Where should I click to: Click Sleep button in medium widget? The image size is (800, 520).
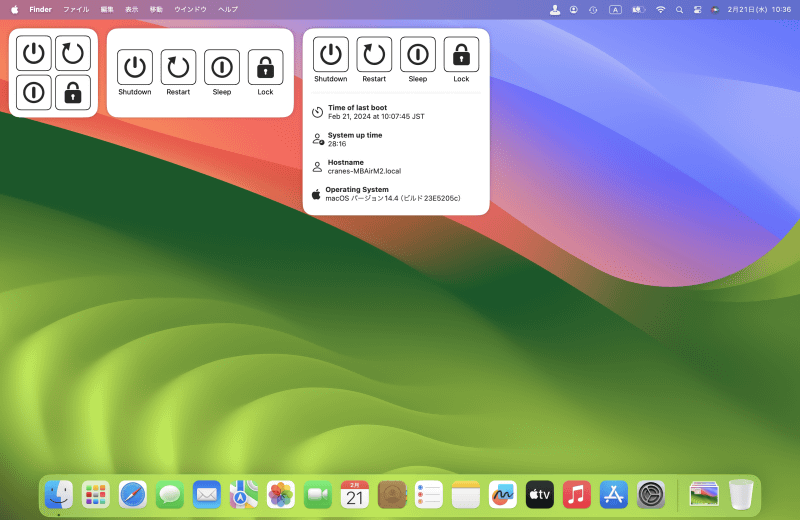(222, 67)
